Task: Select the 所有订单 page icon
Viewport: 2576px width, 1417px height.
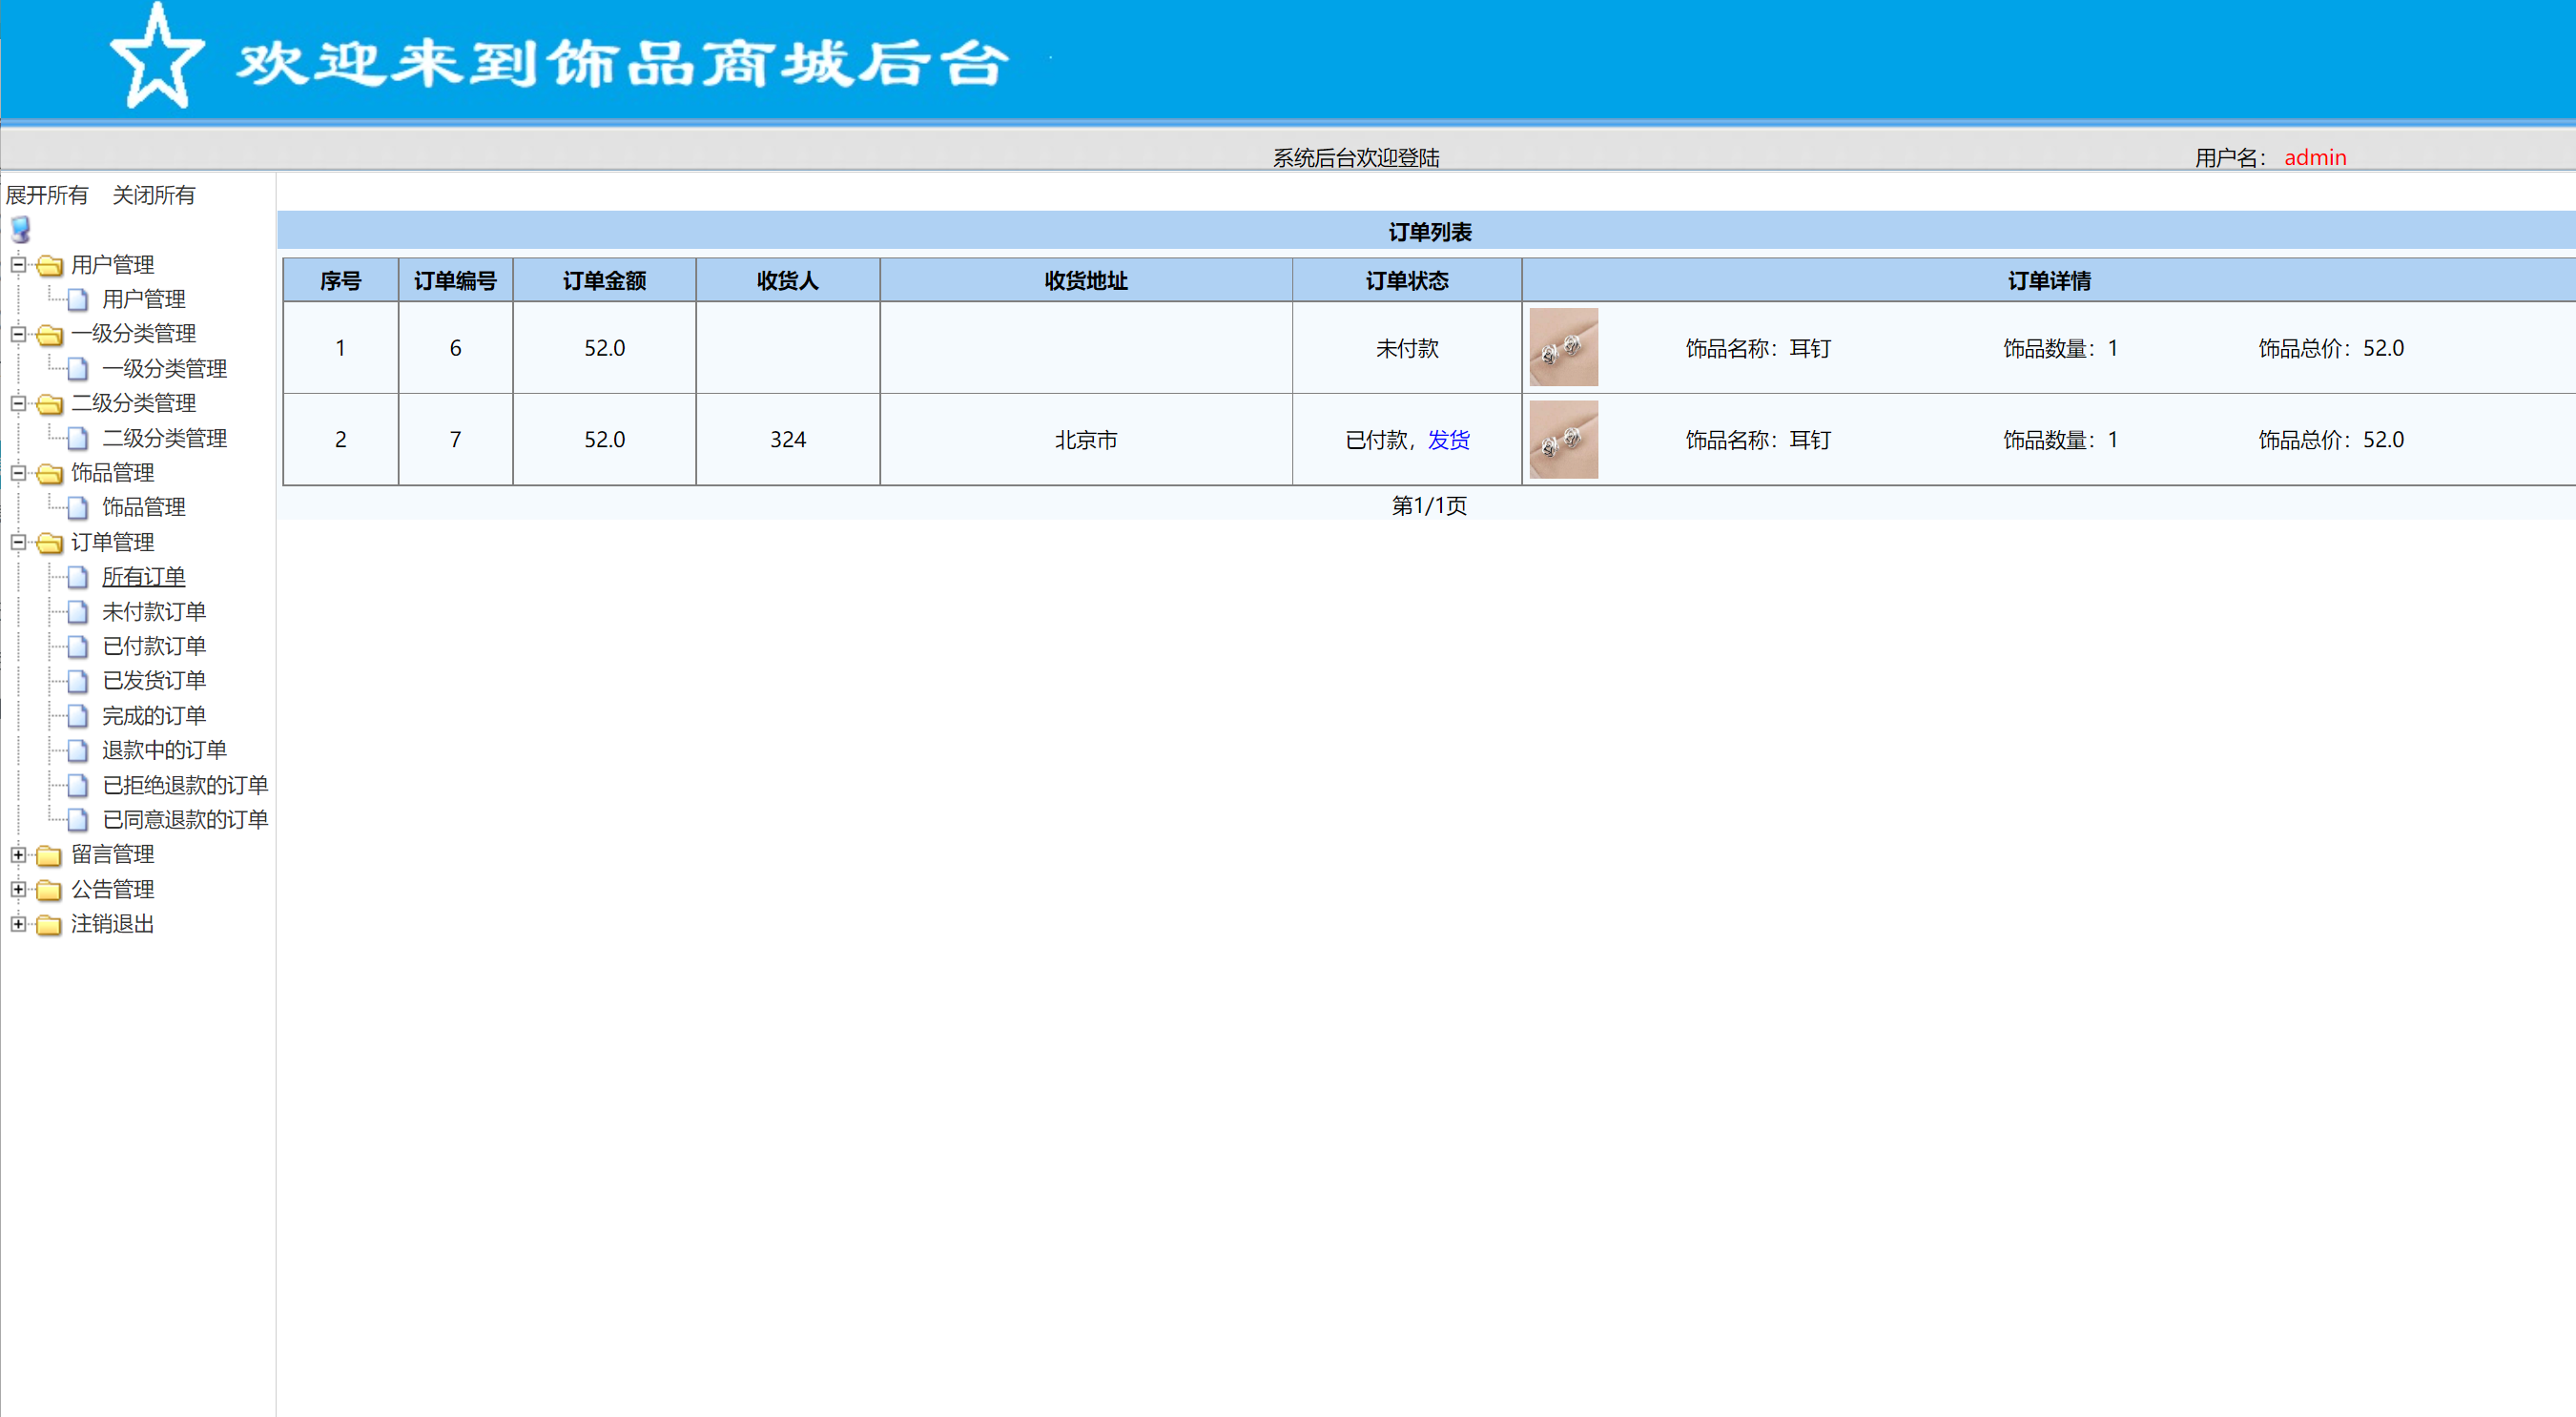Action: click(78, 577)
